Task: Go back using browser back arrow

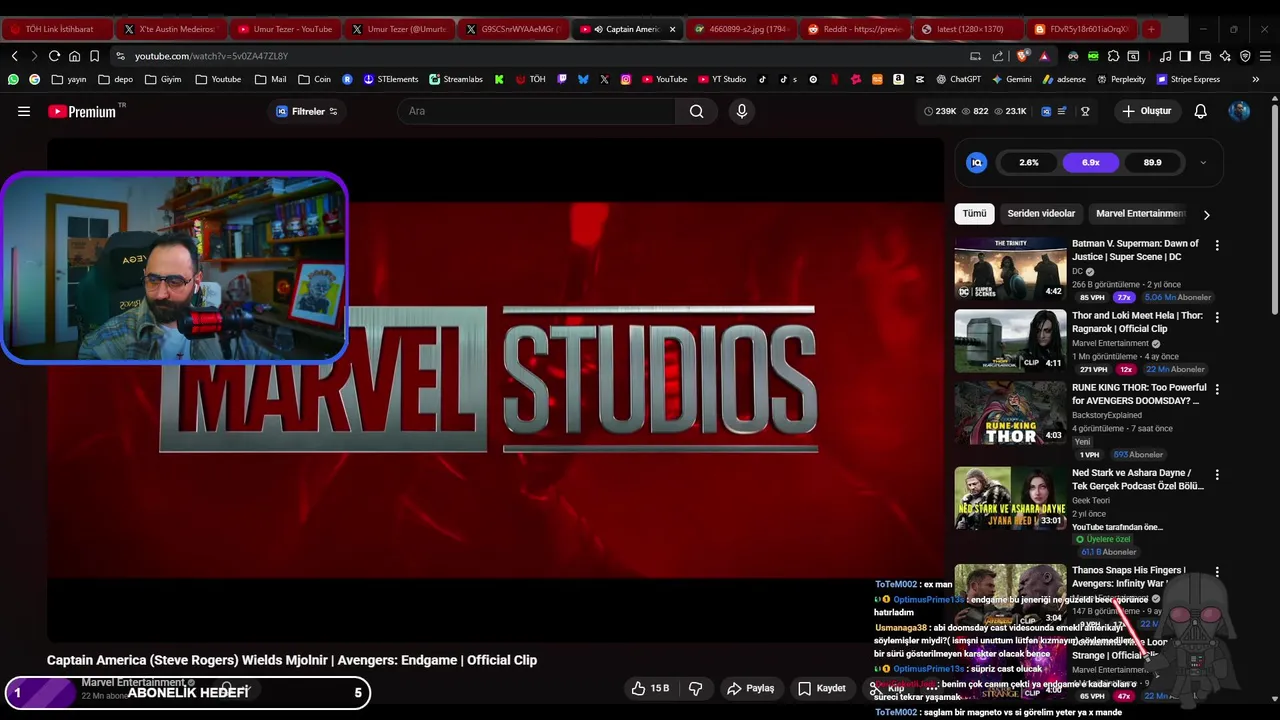Action: tap(14, 56)
